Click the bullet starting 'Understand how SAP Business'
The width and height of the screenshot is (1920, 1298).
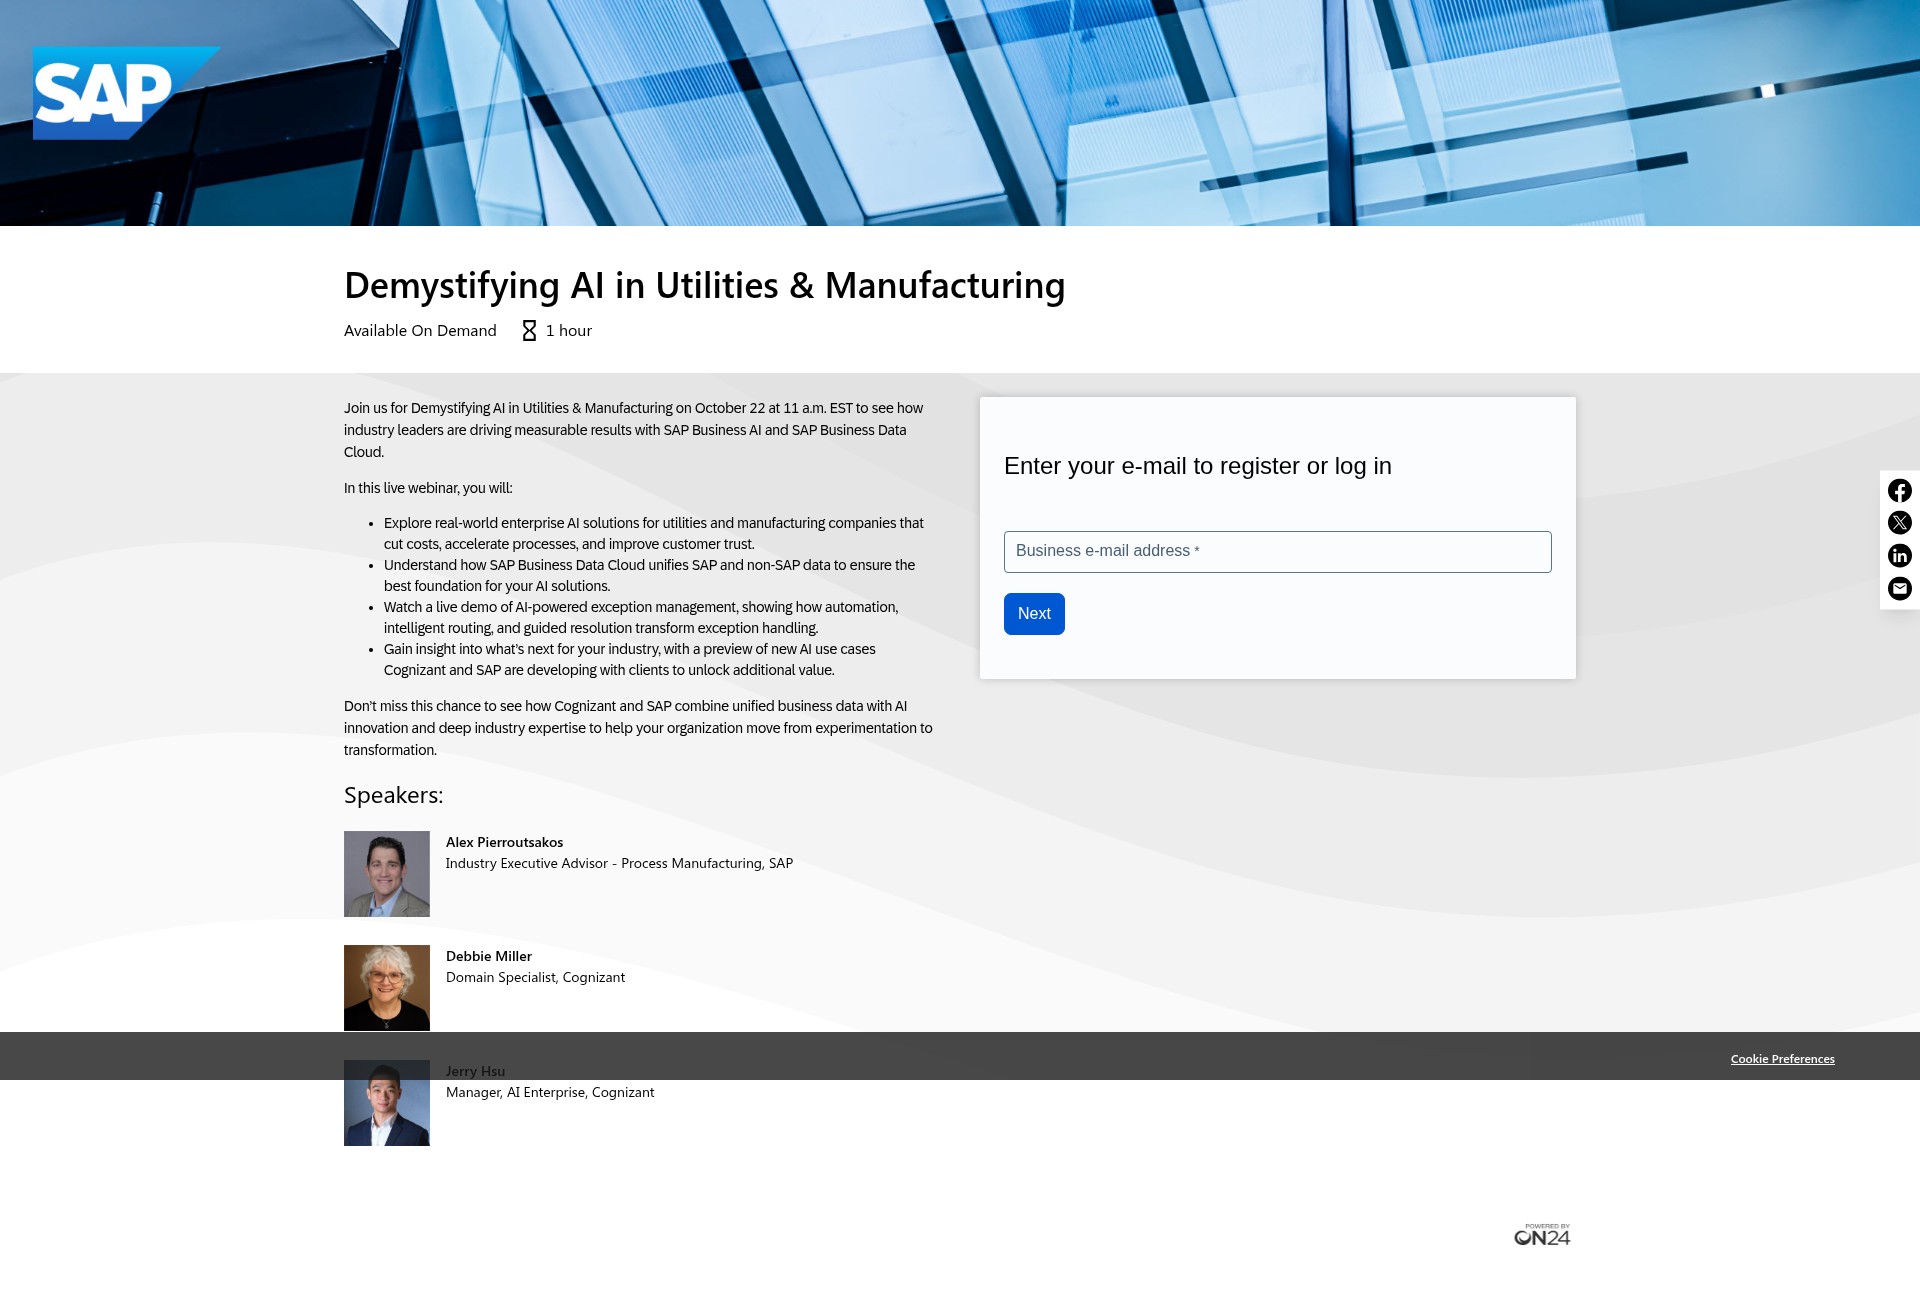[x=650, y=576]
